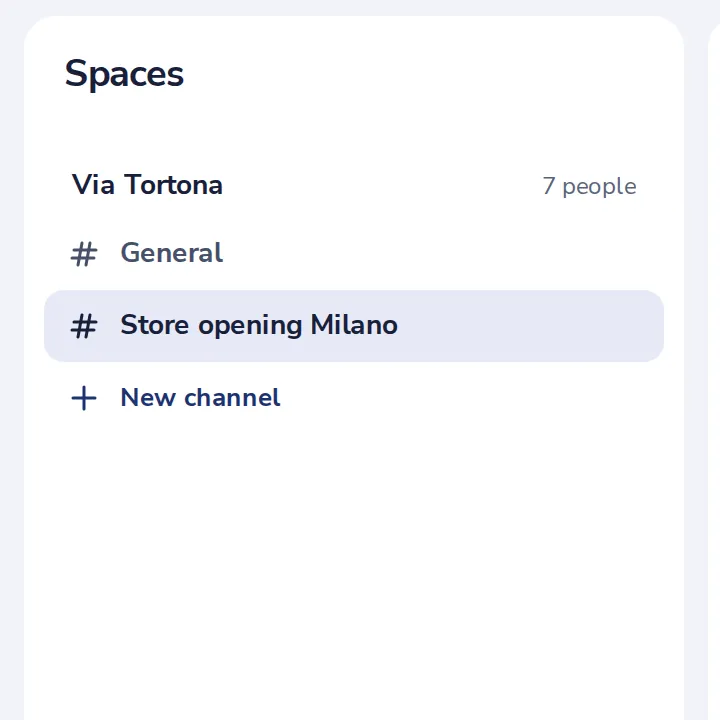Create a New channel
The width and height of the screenshot is (720, 720).
pyautogui.click(x=354, y=398)
